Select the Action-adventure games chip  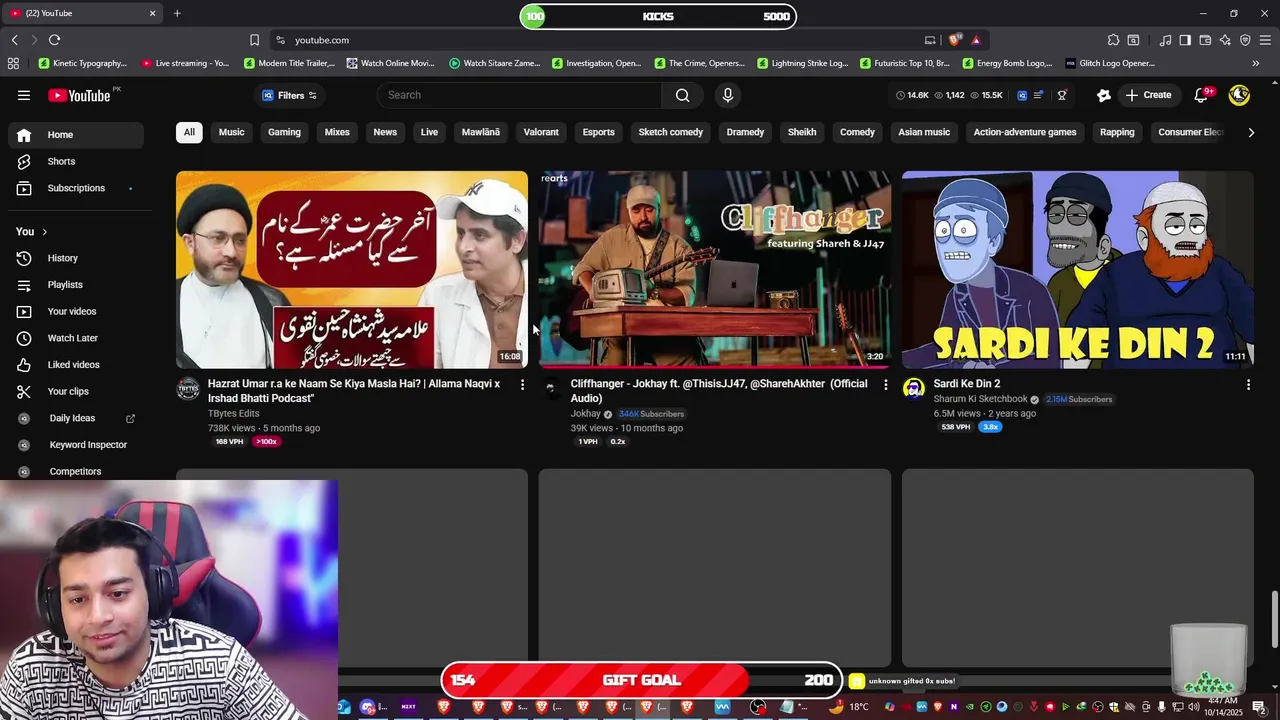[1025, 132]
